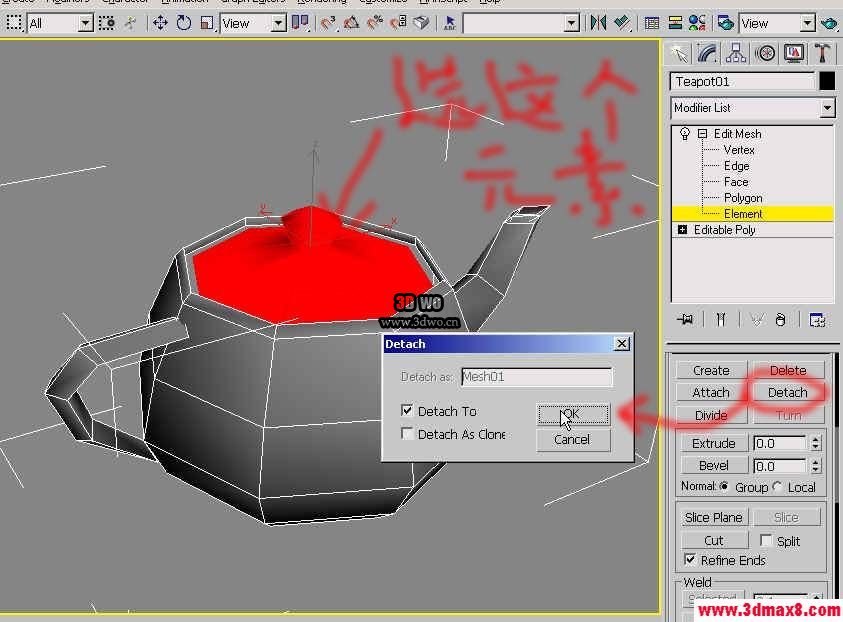The height and width of the screenshot is (622, 843).
Task: Toggle Spinner Snap
Action: click(x=398, y=23)
